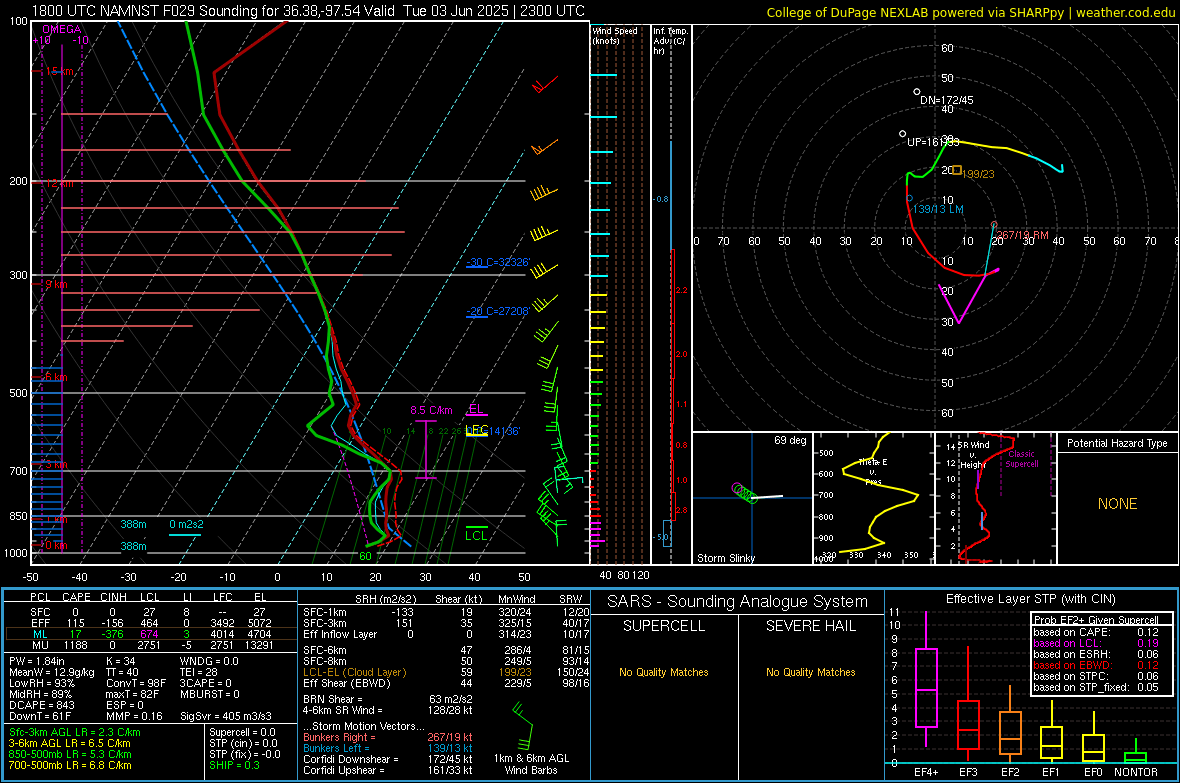This screenshot has height=783, width=1180.
Task: Click the Corfidi upshear UP circle marker
Action: pos(903,134)
